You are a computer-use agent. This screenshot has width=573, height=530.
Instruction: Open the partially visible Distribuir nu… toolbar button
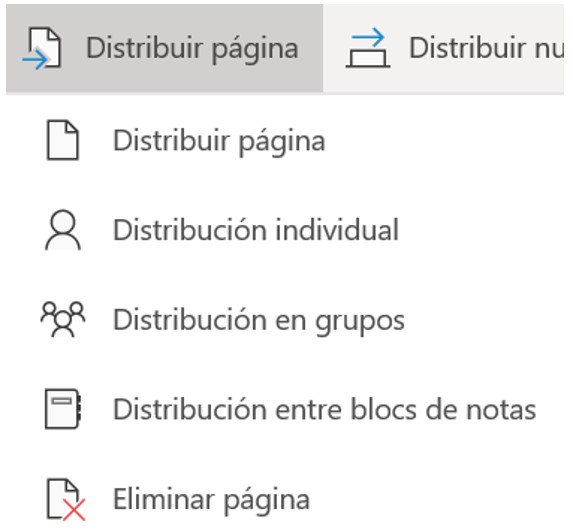pyautogui.click(x=443, y=48)
